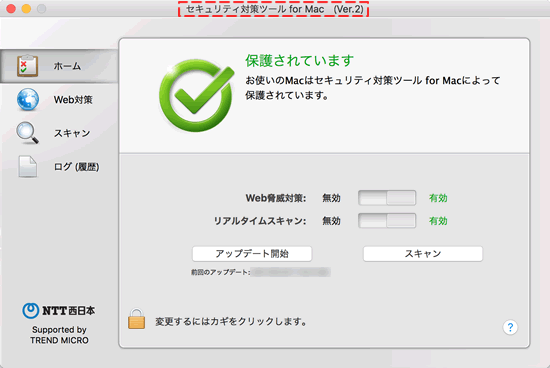Click the padlock icon to allow changes

pos(136,319)
